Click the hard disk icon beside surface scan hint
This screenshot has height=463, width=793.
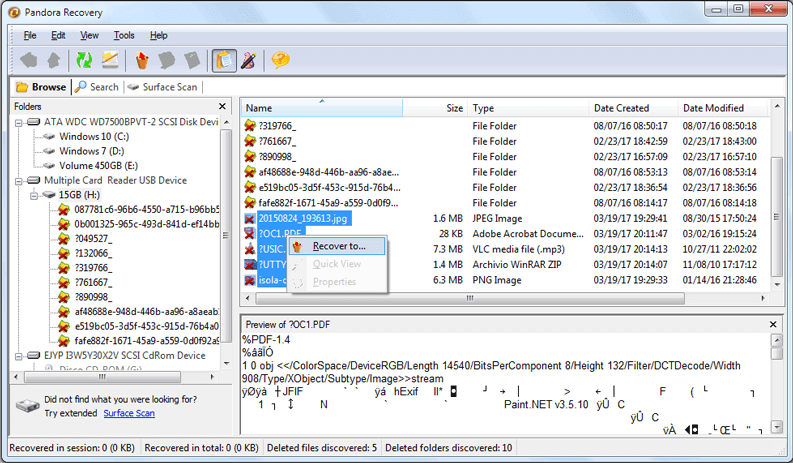tap(27, 406)
